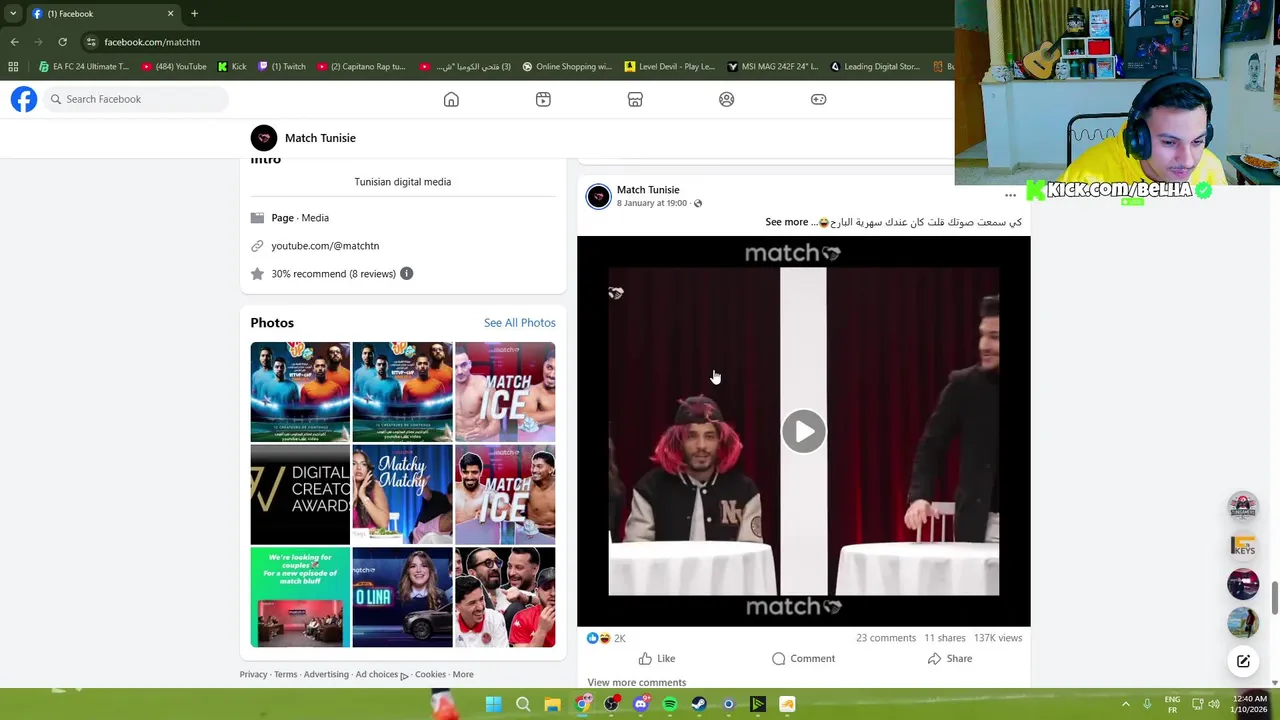Open Windows taskbar search
Screen dimensions: 1280x720
coord(523,704)
